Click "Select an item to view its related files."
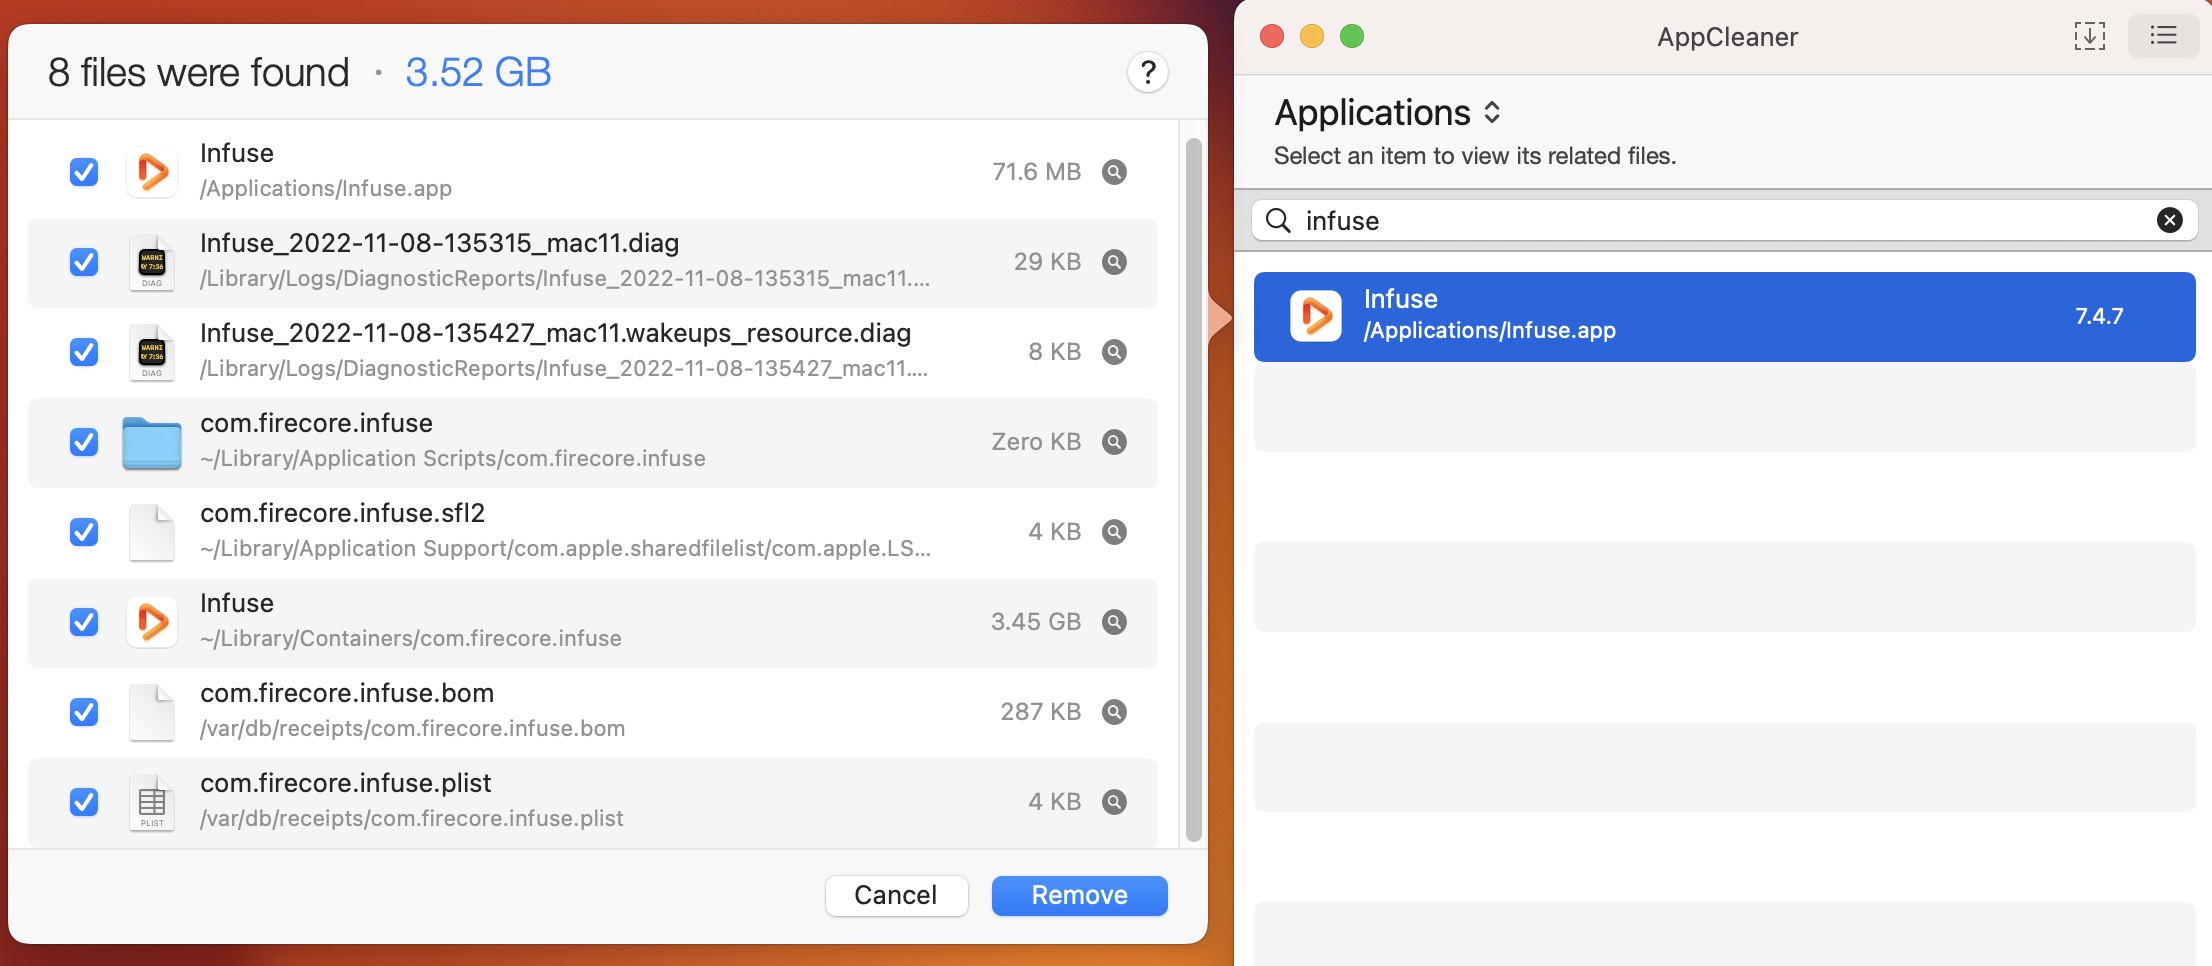Screen dimensions: 2212x966 point(1475,156)
